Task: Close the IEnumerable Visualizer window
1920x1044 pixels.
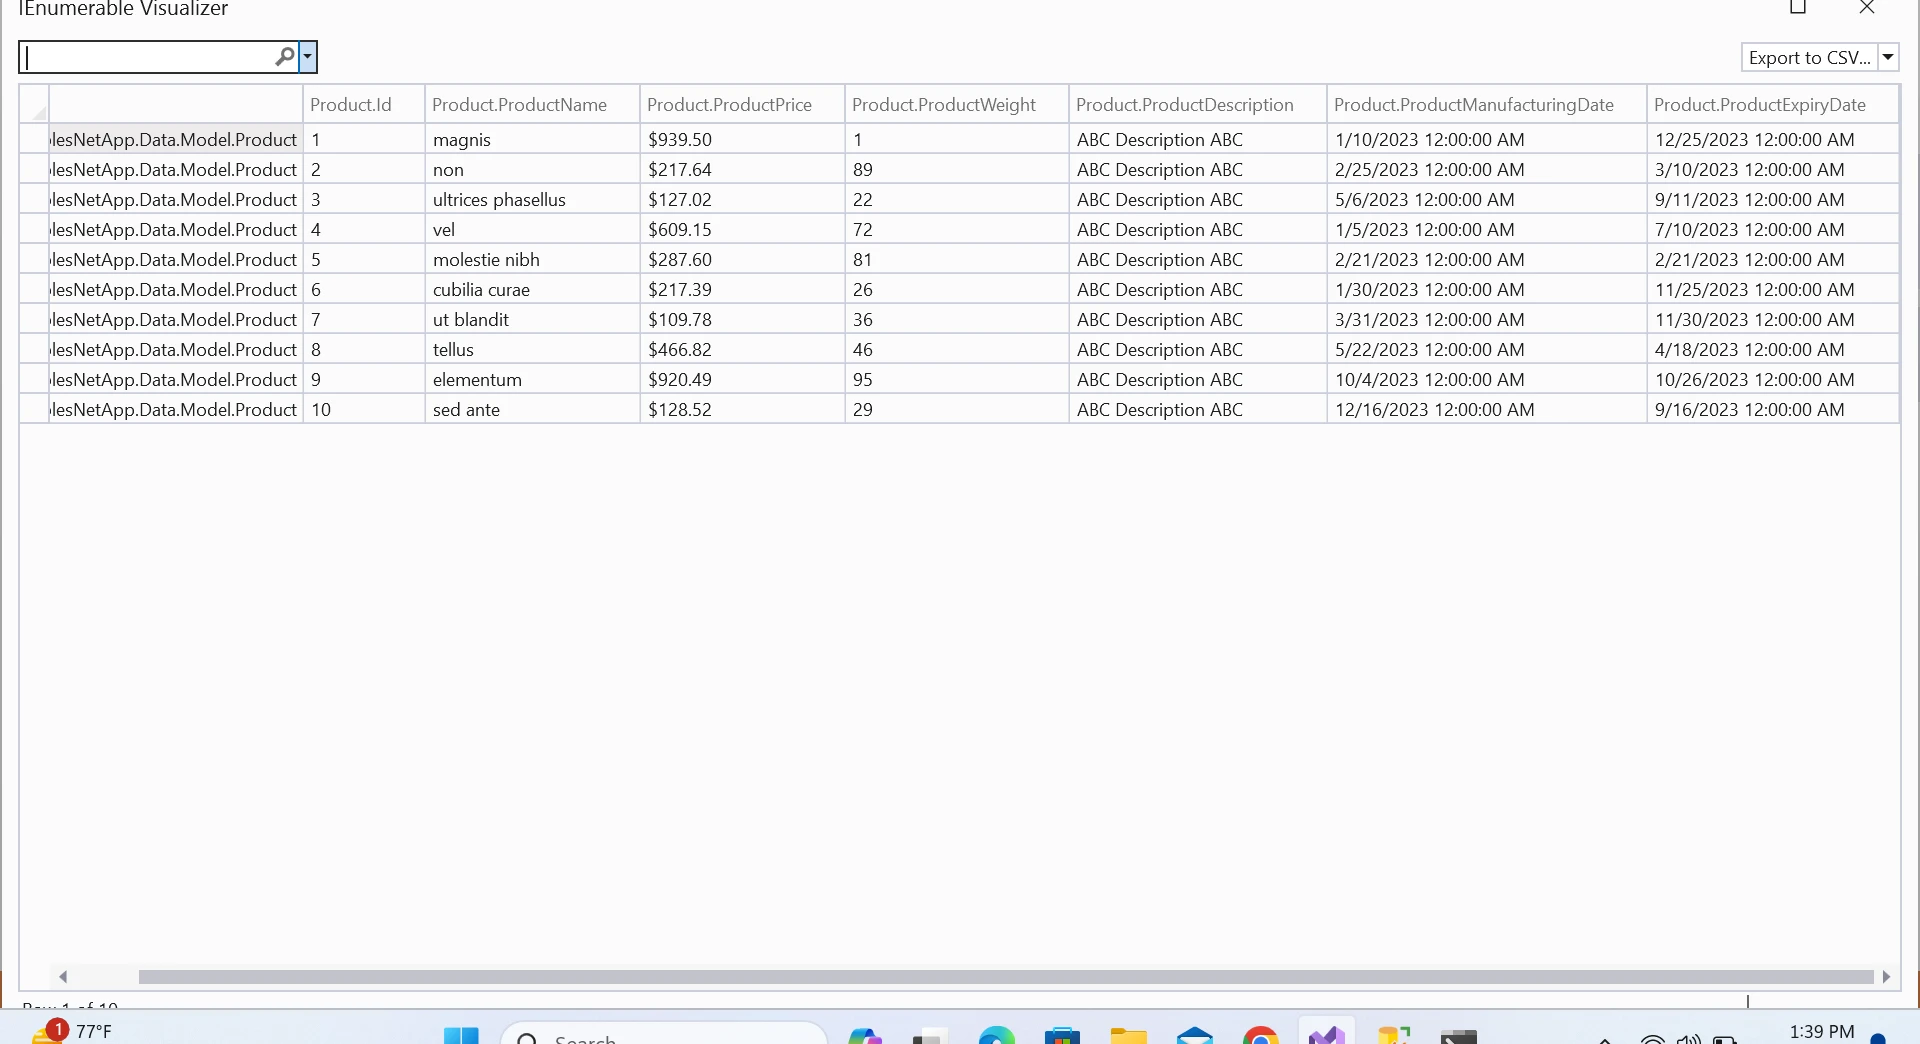Action: click(1867, 8)
